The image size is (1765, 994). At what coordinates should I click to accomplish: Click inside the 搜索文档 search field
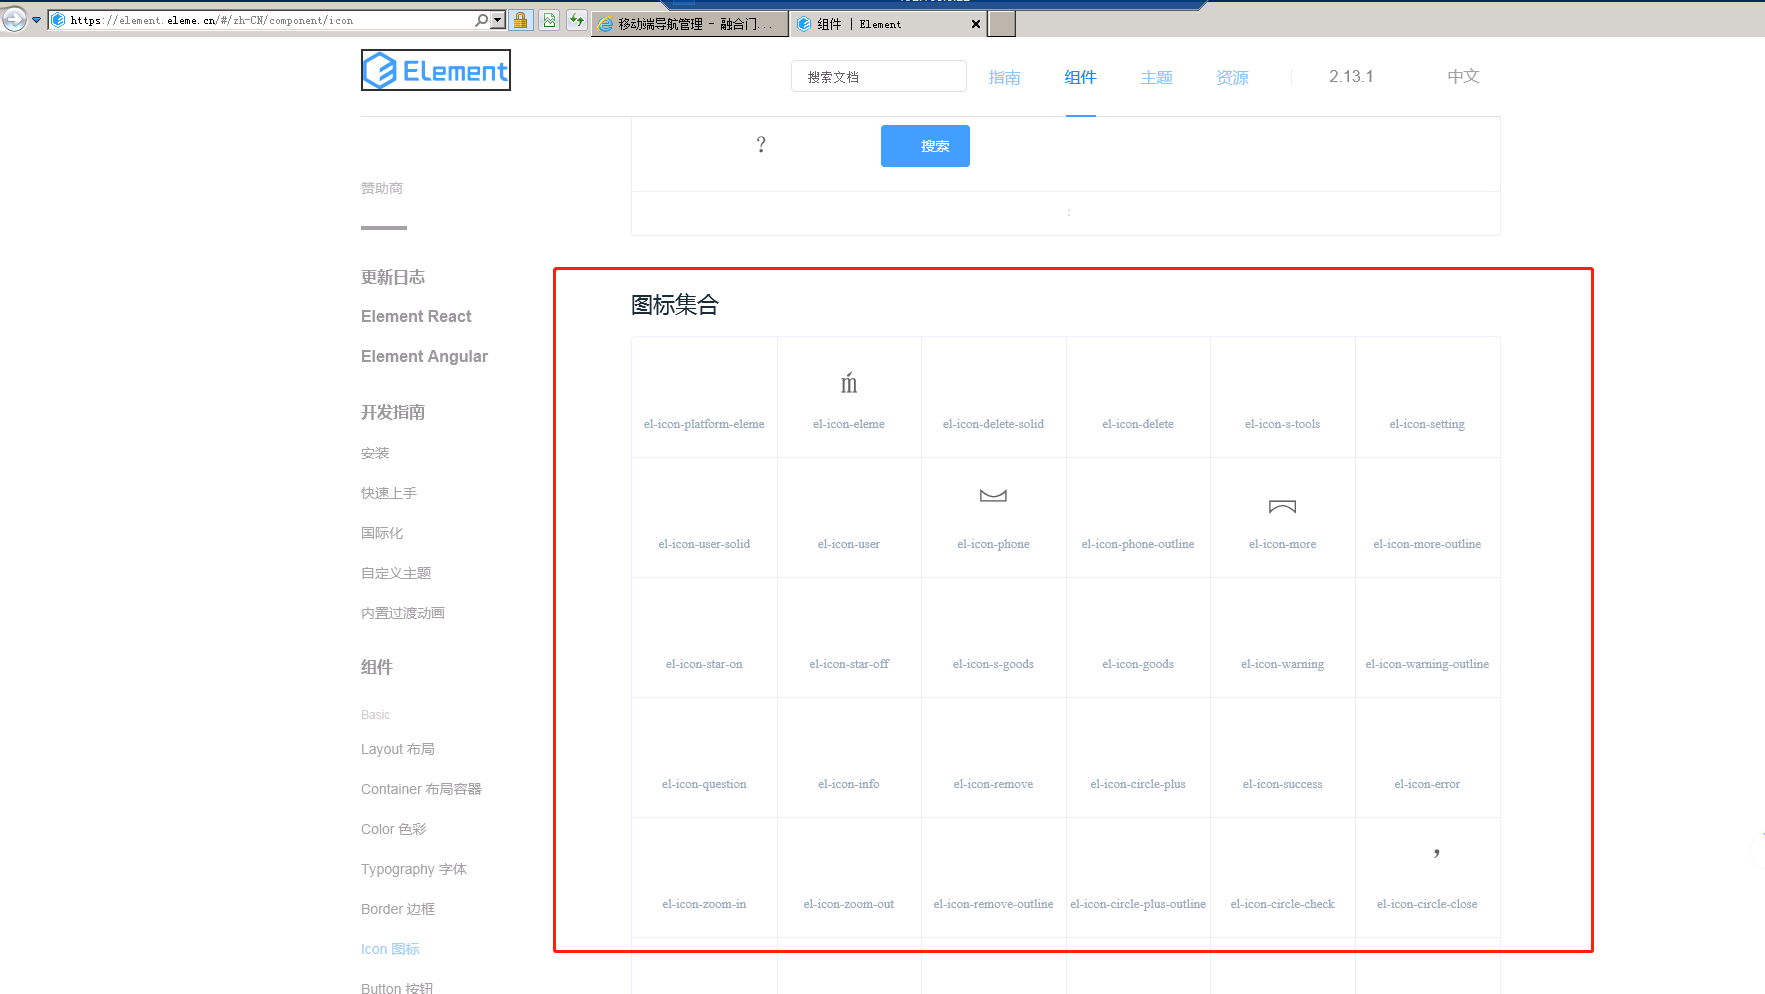point(878,76)
